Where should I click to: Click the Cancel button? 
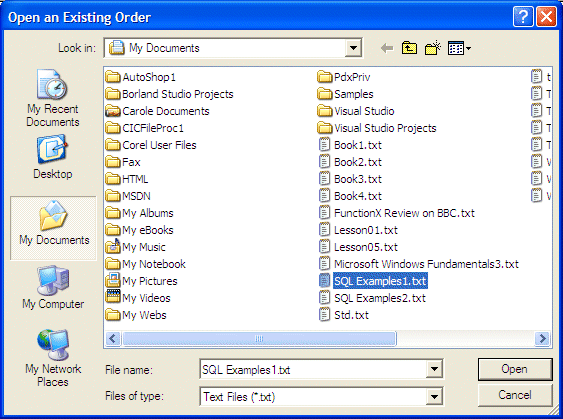click(x=515, y=395)
